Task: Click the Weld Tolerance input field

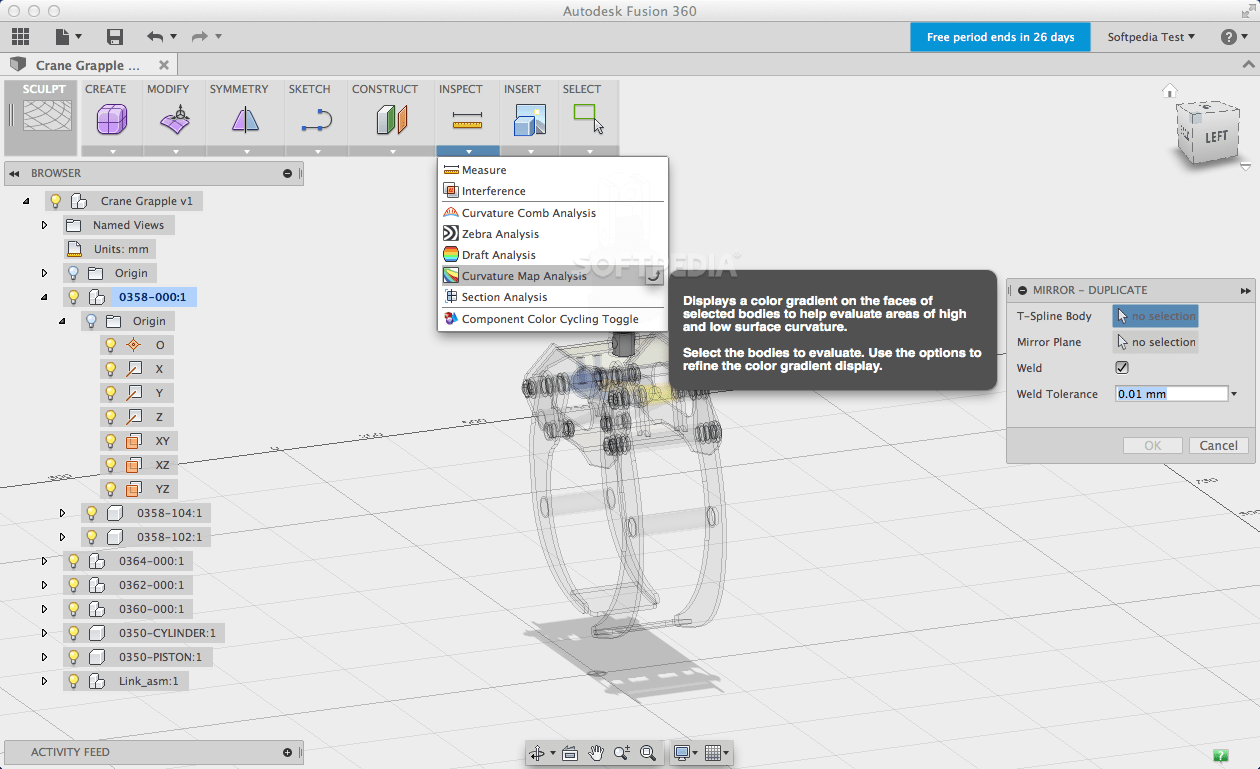Action: point(1171,394)
